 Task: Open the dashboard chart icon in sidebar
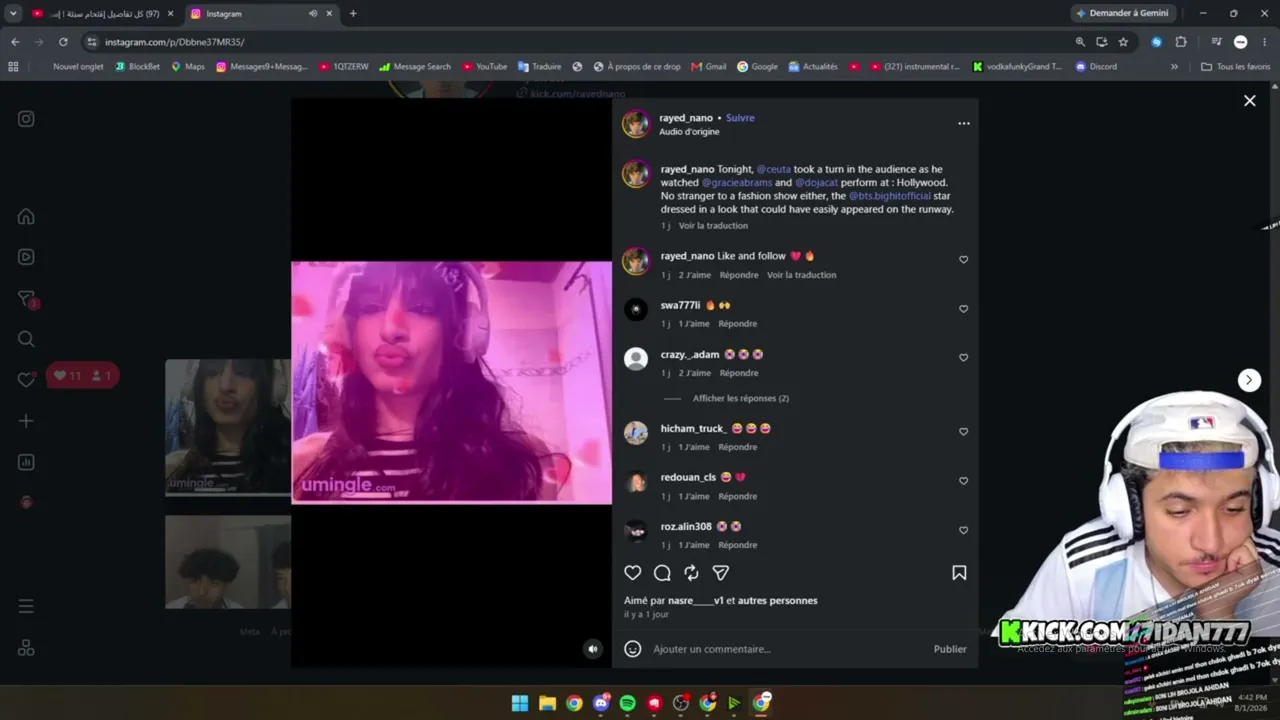pyautogui.click(x=26, y=462)
